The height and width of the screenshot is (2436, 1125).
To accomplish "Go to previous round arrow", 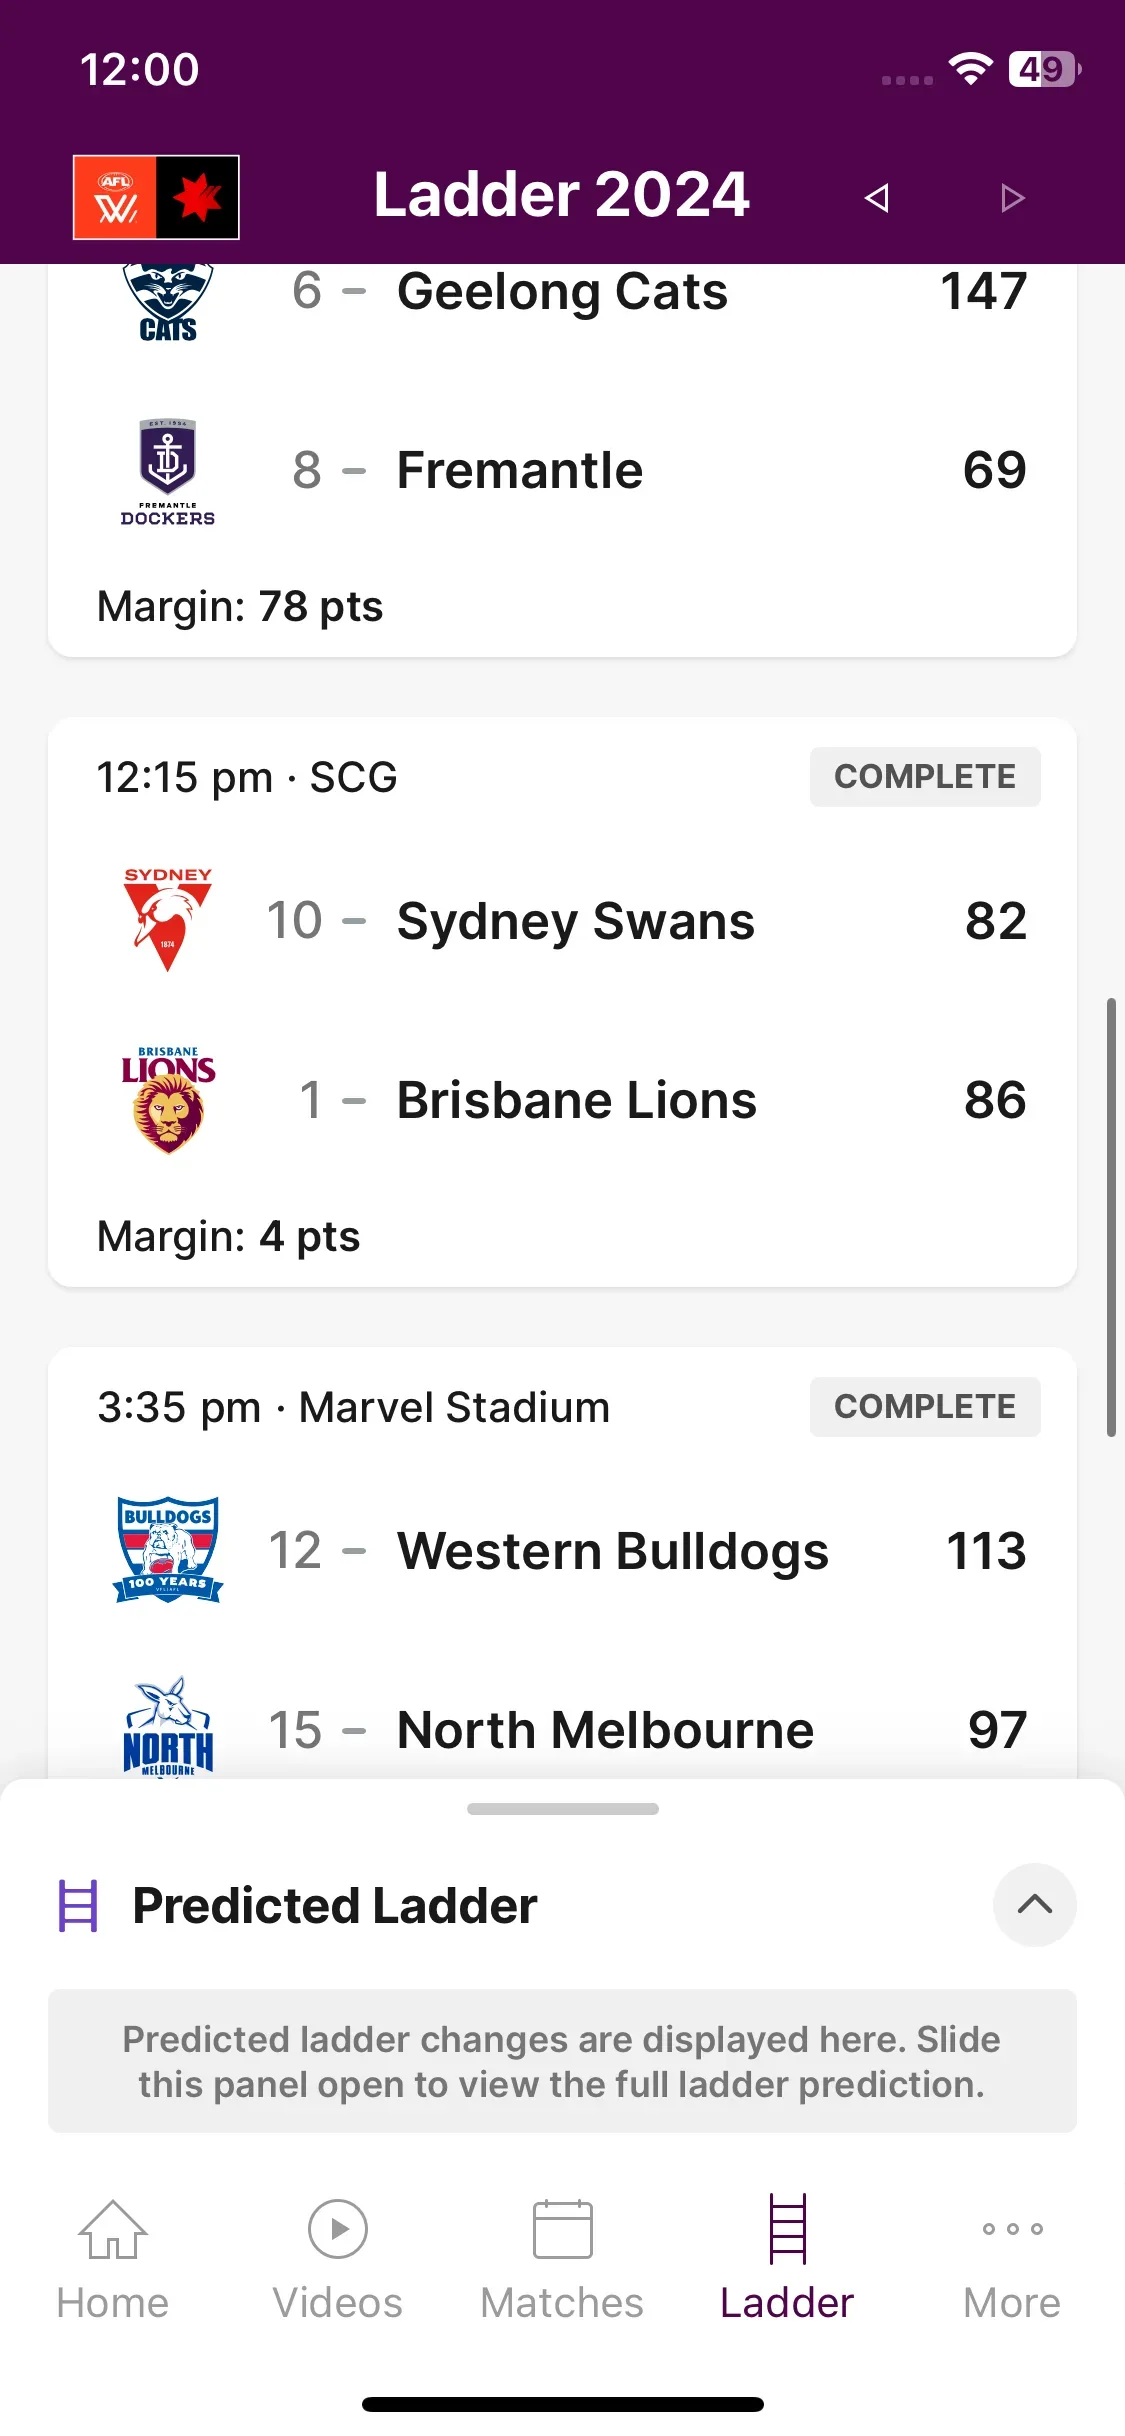I will [877, 198].
